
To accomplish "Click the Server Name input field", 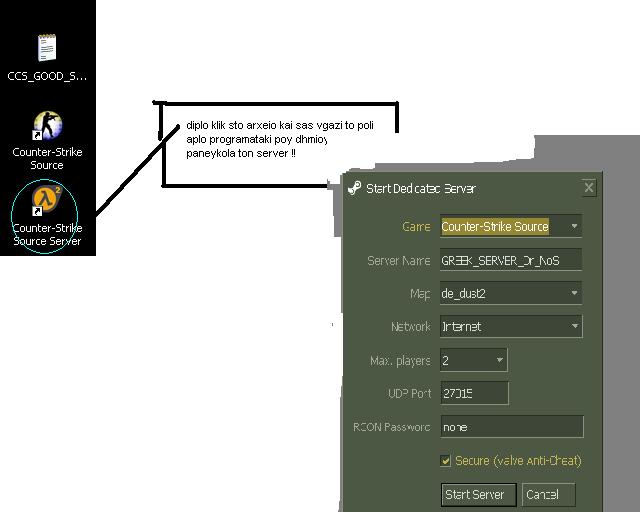I will pyautogui.click(x=511, y=260).
